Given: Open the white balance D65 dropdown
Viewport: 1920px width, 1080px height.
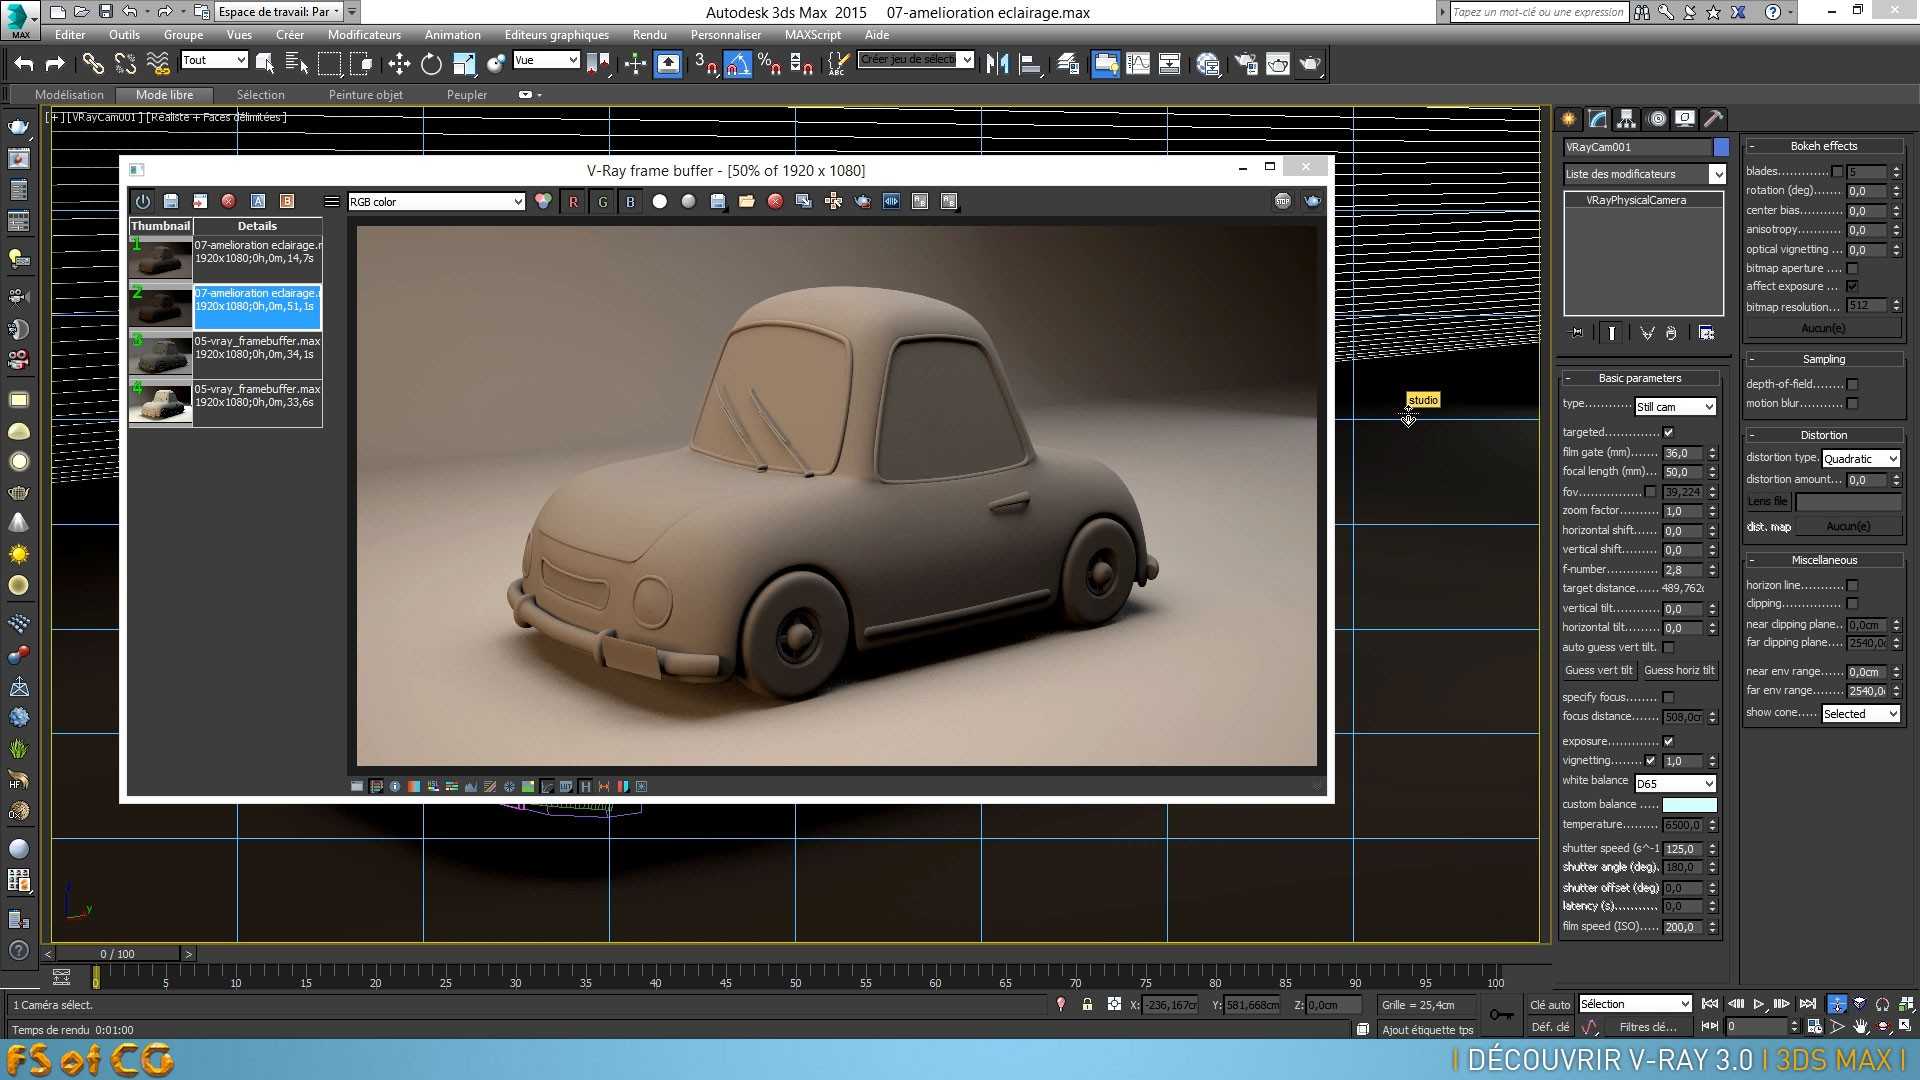Looking at the screenshot, I should pyautogui.click(x=1675, y=784).
